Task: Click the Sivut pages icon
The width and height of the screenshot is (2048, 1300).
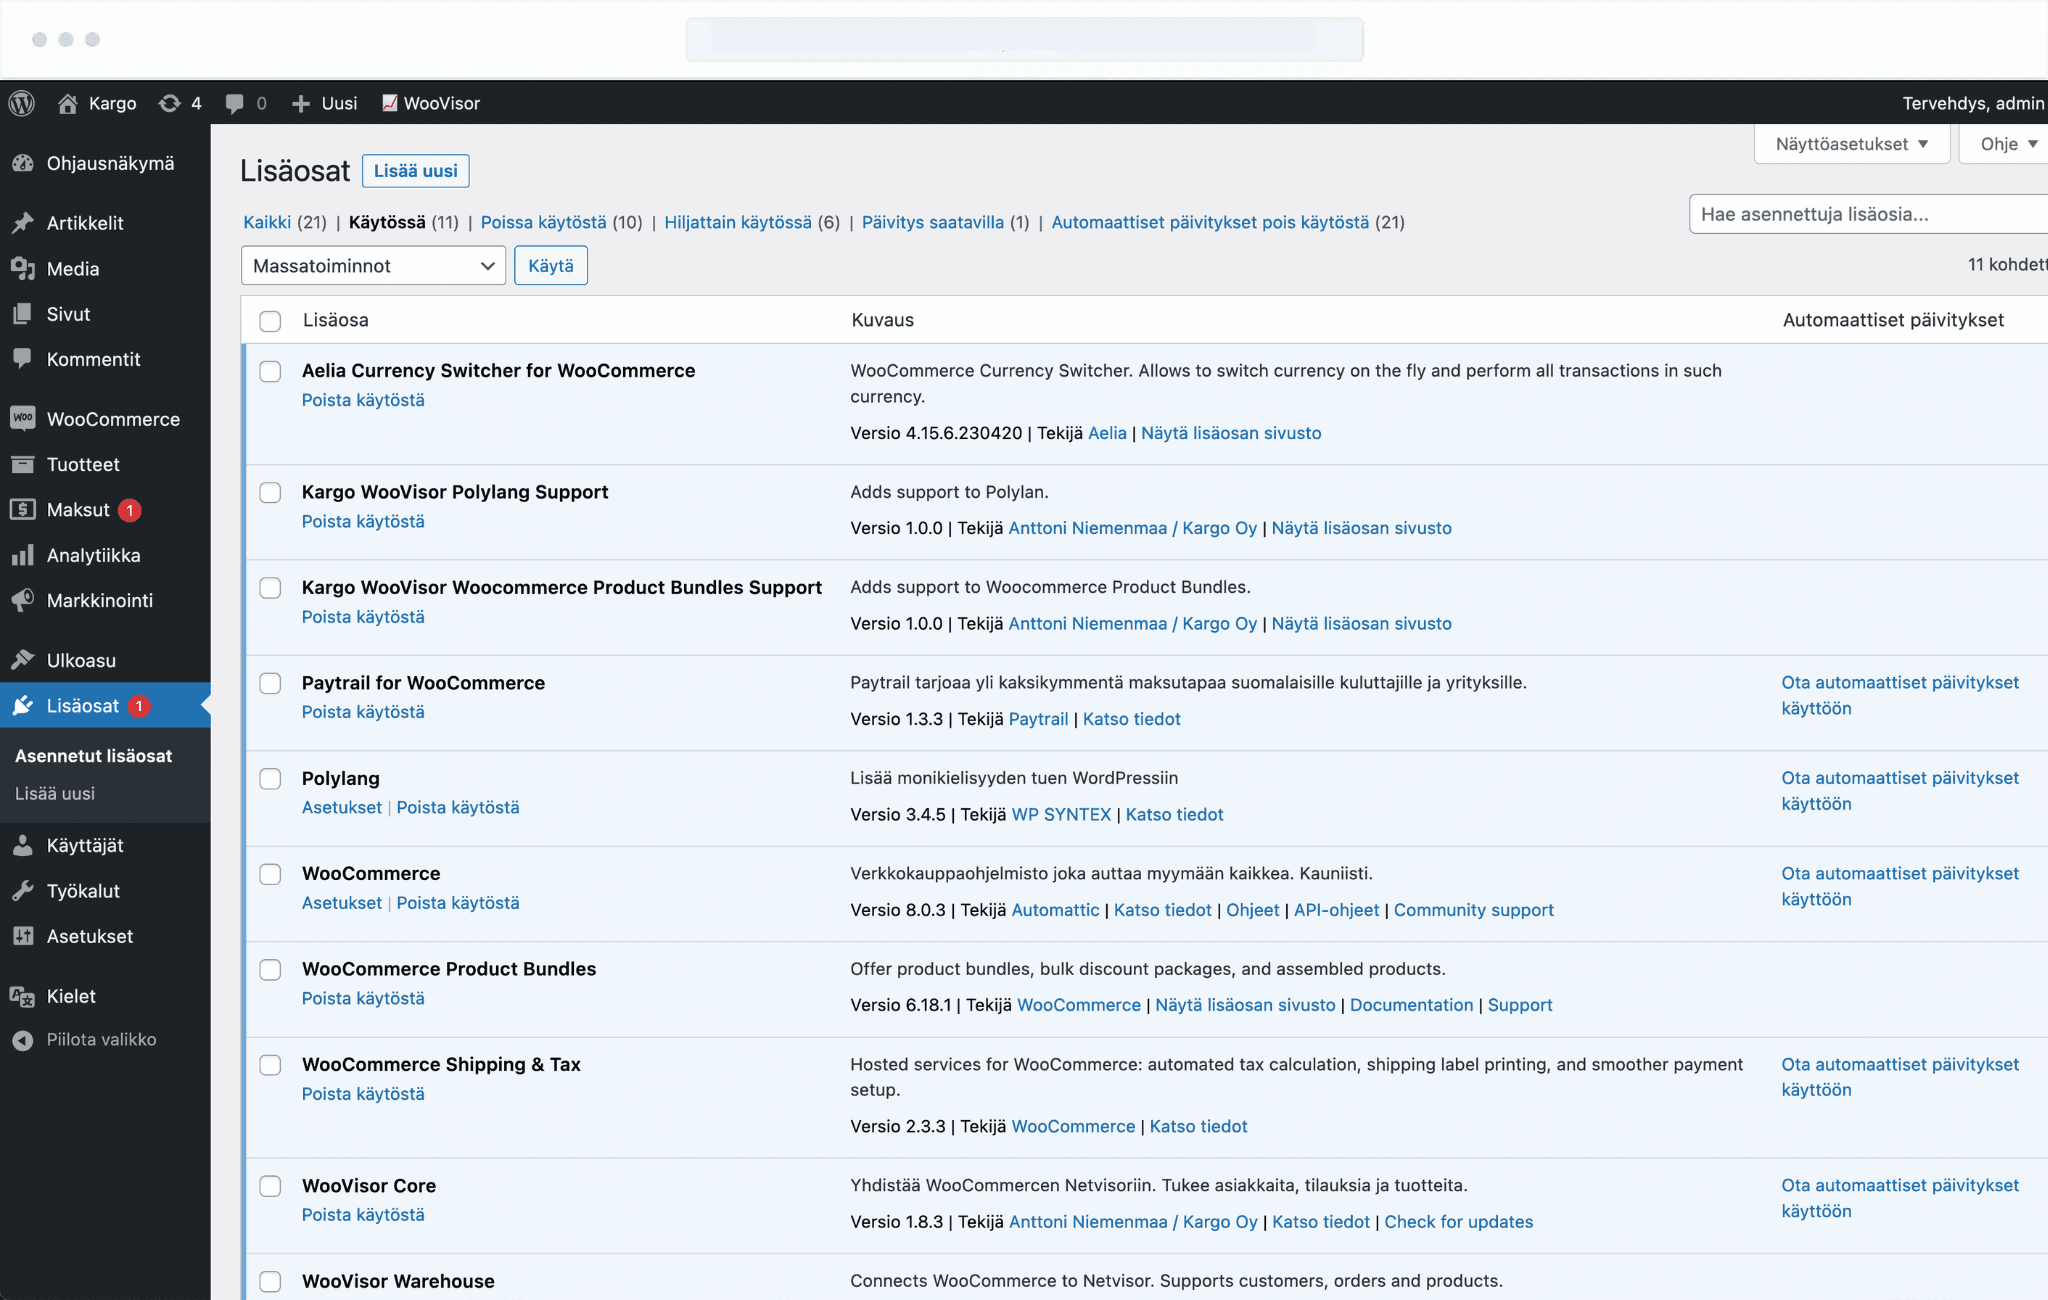Action: click(x=23, y=314)
